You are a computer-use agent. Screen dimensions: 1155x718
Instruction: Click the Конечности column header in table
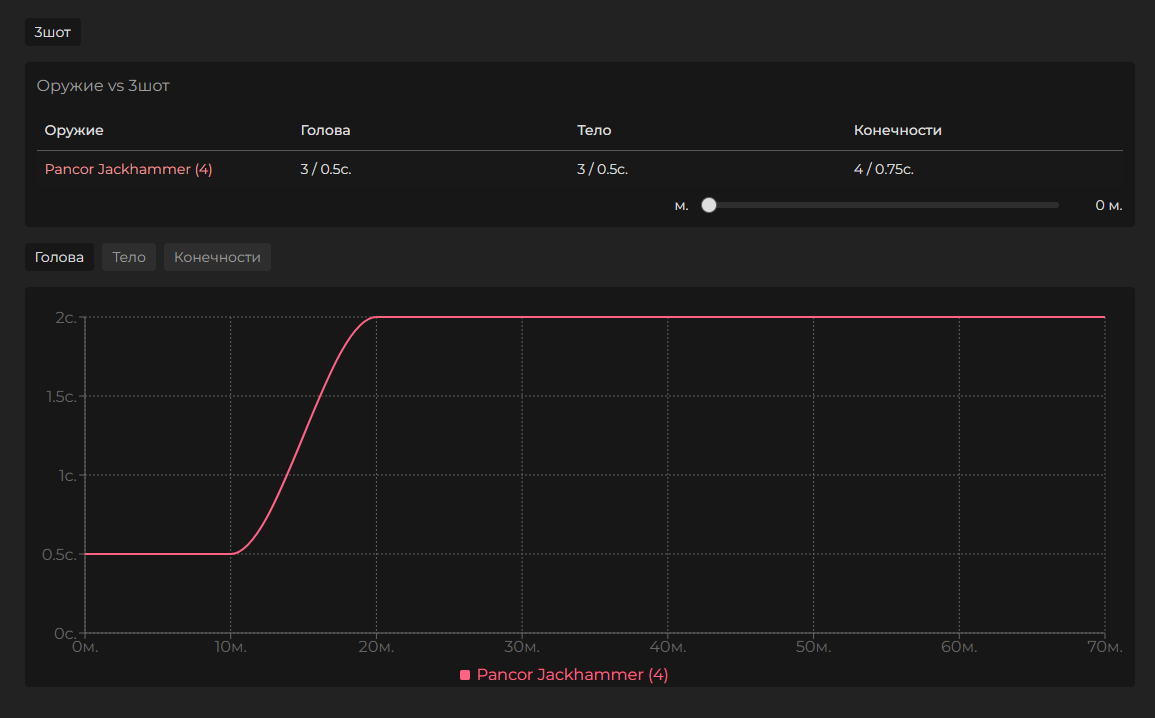point(897,130)
